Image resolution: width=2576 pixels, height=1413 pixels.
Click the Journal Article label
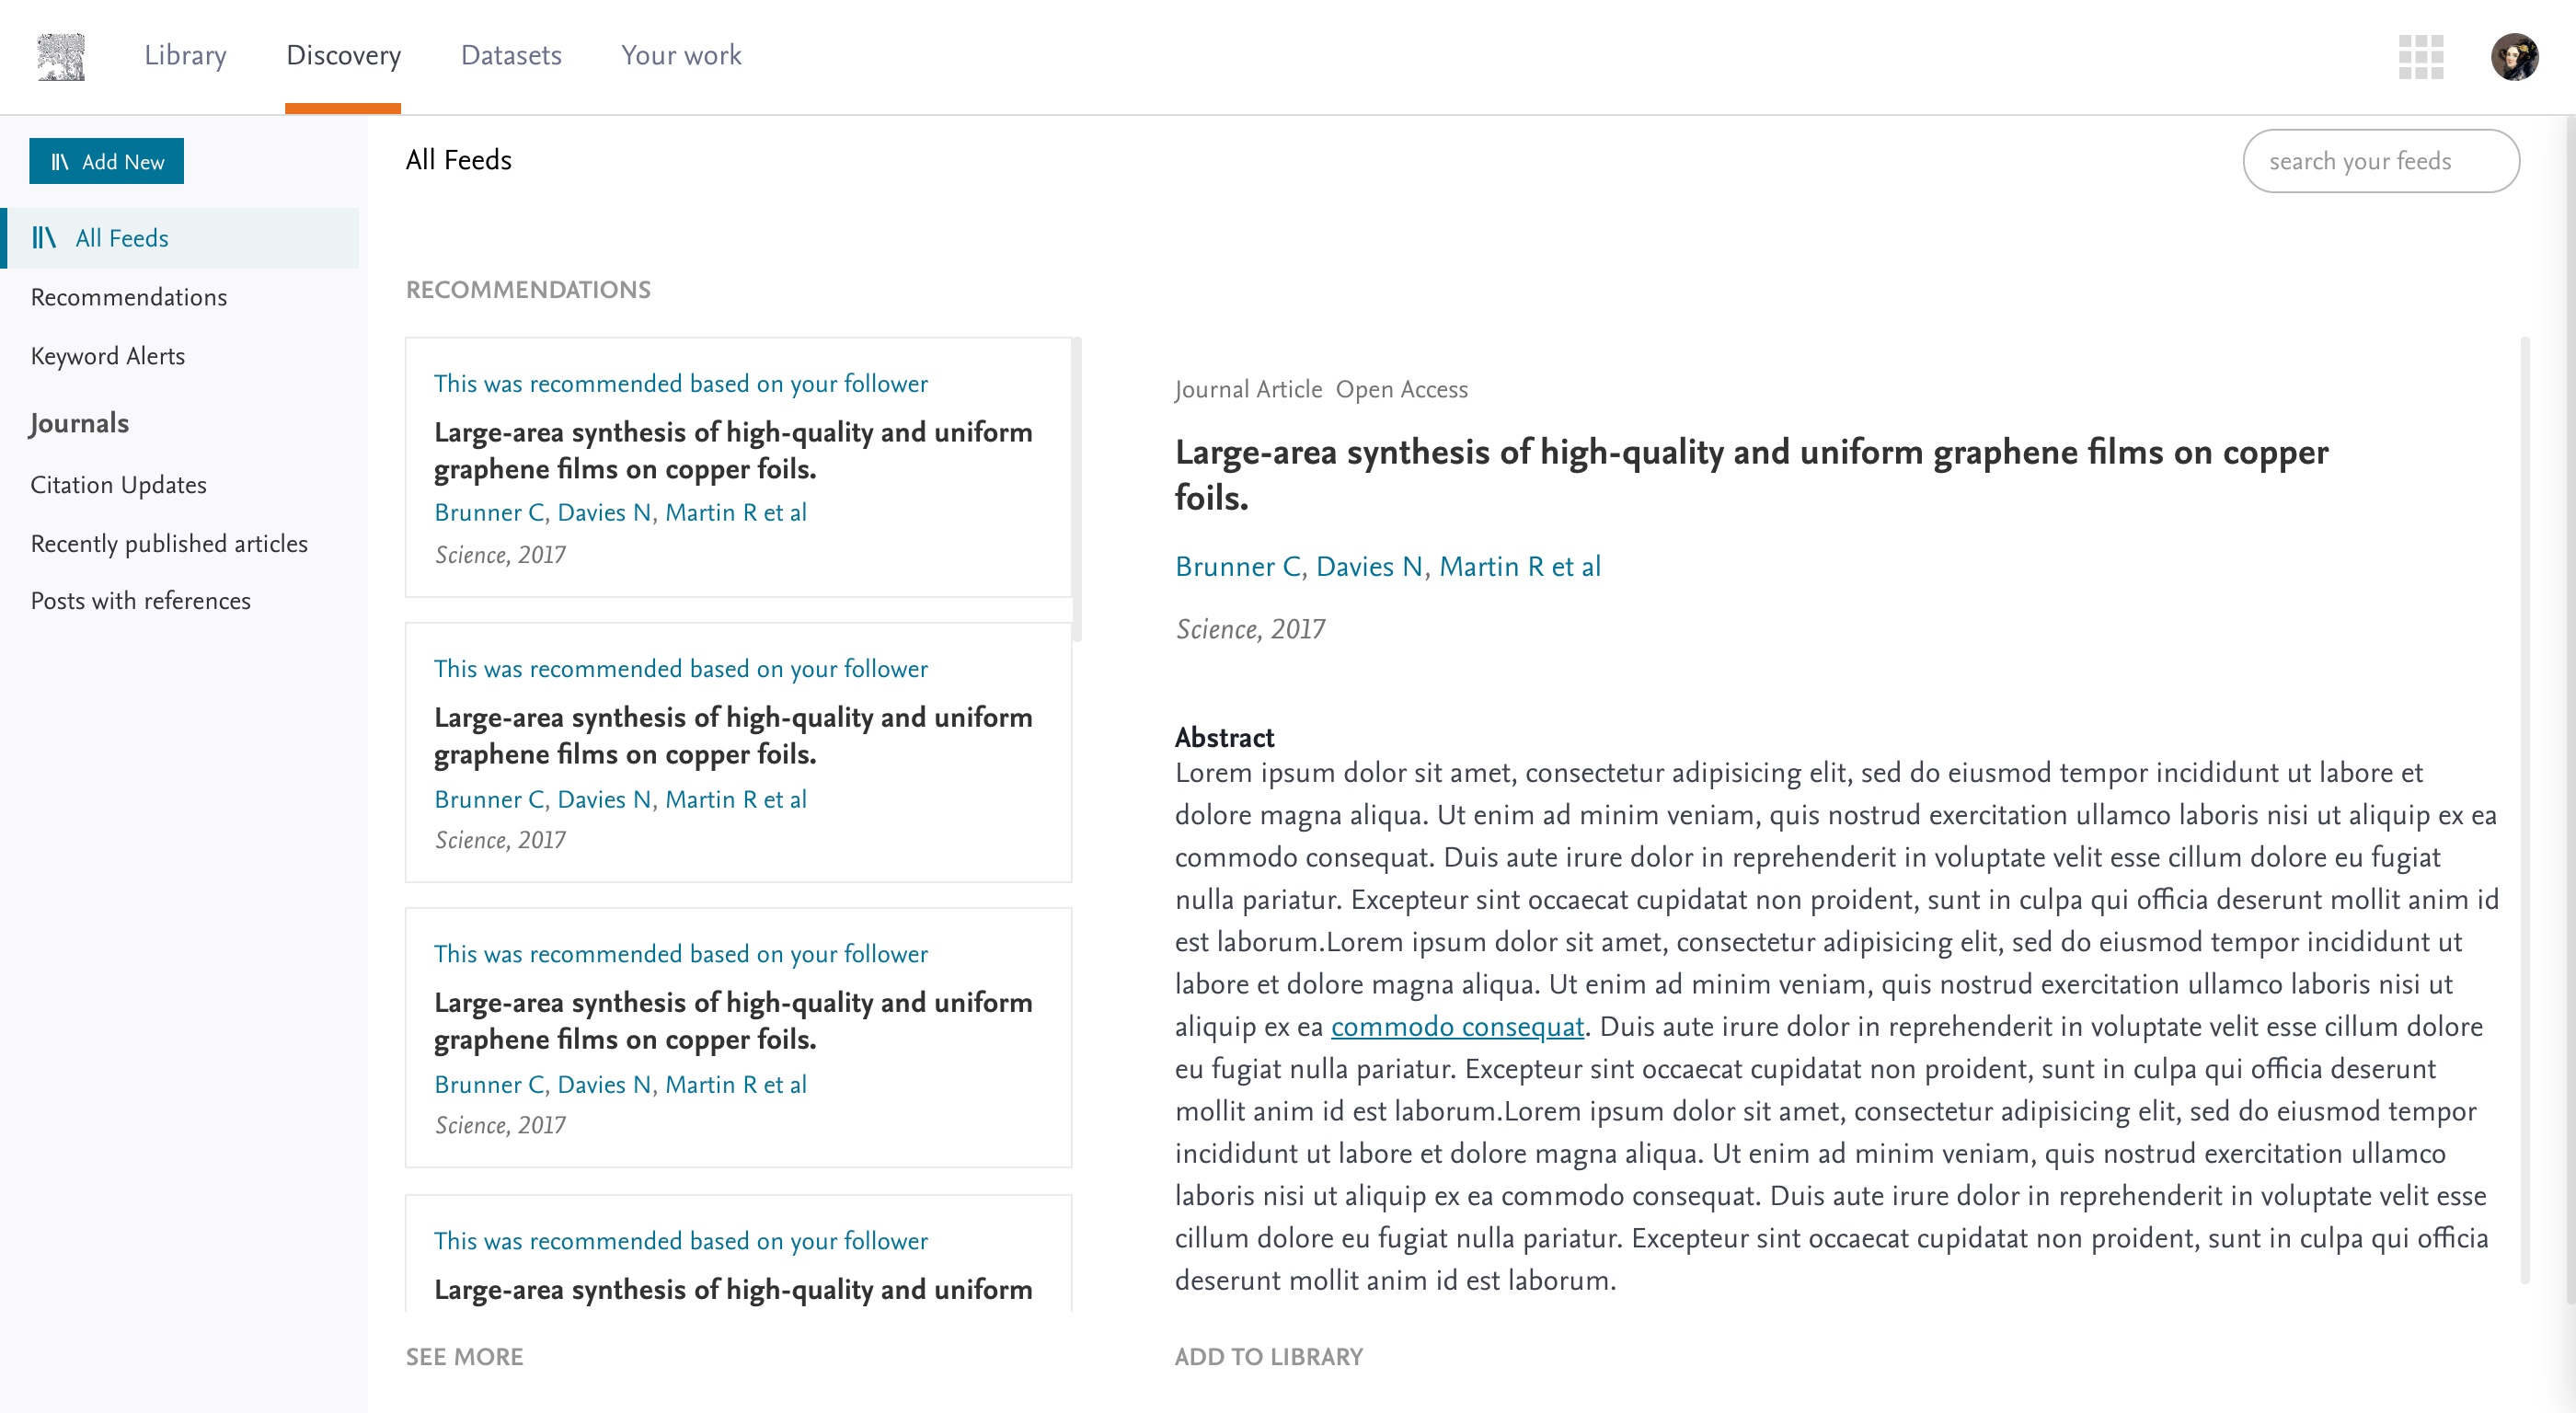(1249, 390)
